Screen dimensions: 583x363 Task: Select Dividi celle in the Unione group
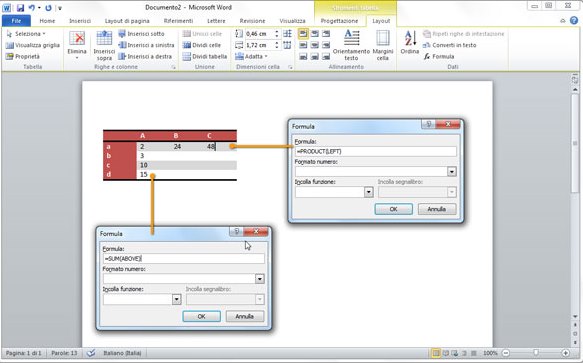[x=202, y=45]
